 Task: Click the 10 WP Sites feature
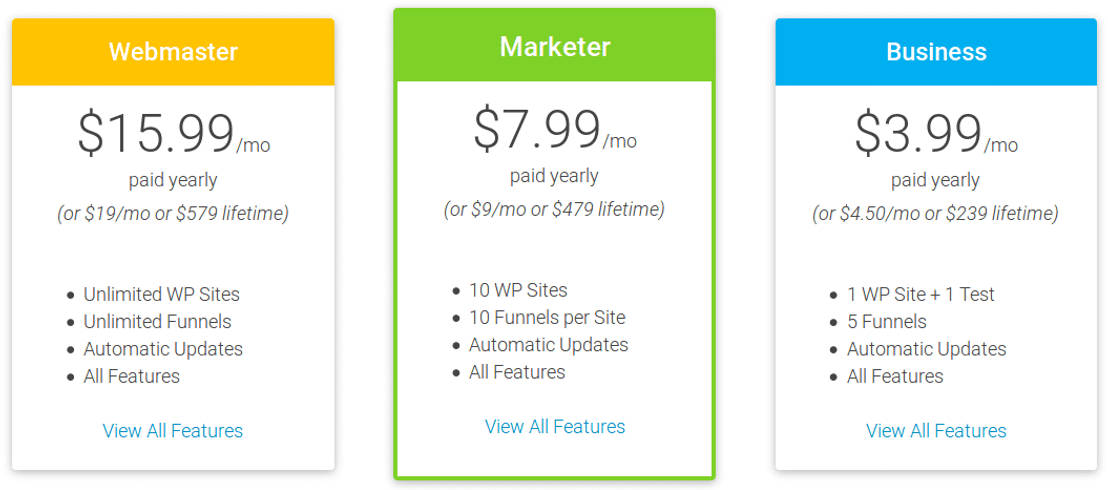click(518, 291)
